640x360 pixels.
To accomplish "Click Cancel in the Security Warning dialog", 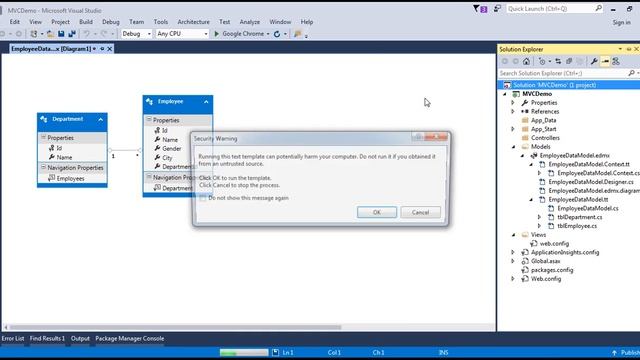I will (420, 212).
